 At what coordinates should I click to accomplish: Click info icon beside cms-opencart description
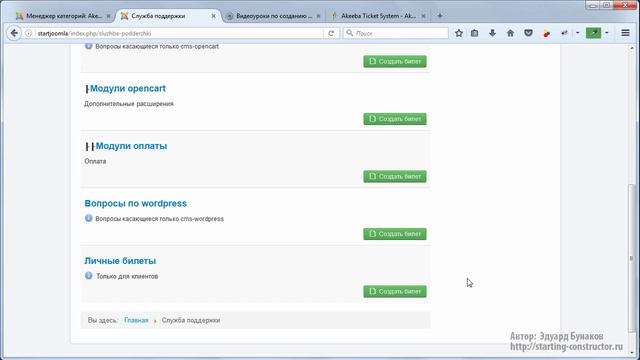(89, 46)
